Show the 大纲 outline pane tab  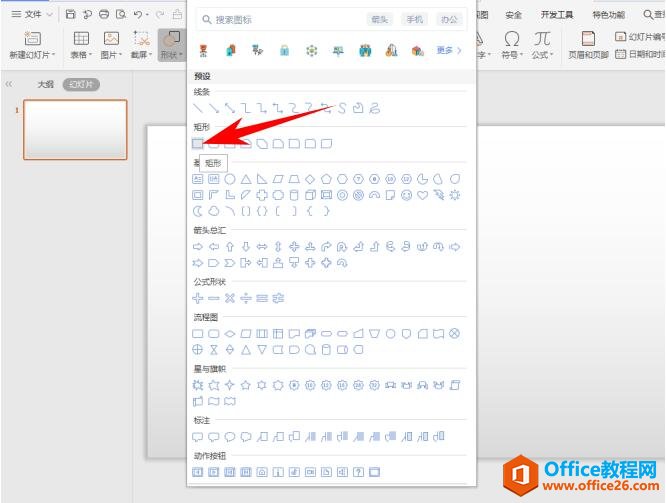click(45, 84)
